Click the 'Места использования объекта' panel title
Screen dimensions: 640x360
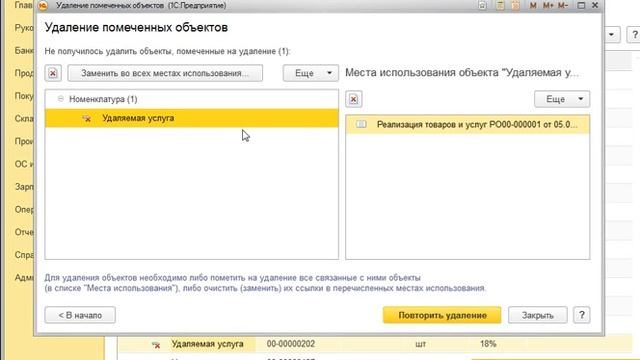pos(462,73)
